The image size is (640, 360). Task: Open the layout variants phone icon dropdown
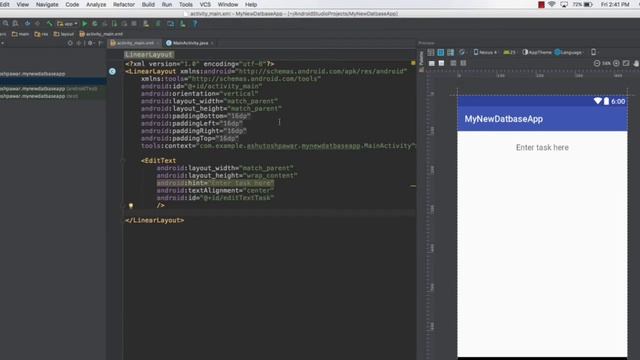pyautogui.click(x=594, y=52)
